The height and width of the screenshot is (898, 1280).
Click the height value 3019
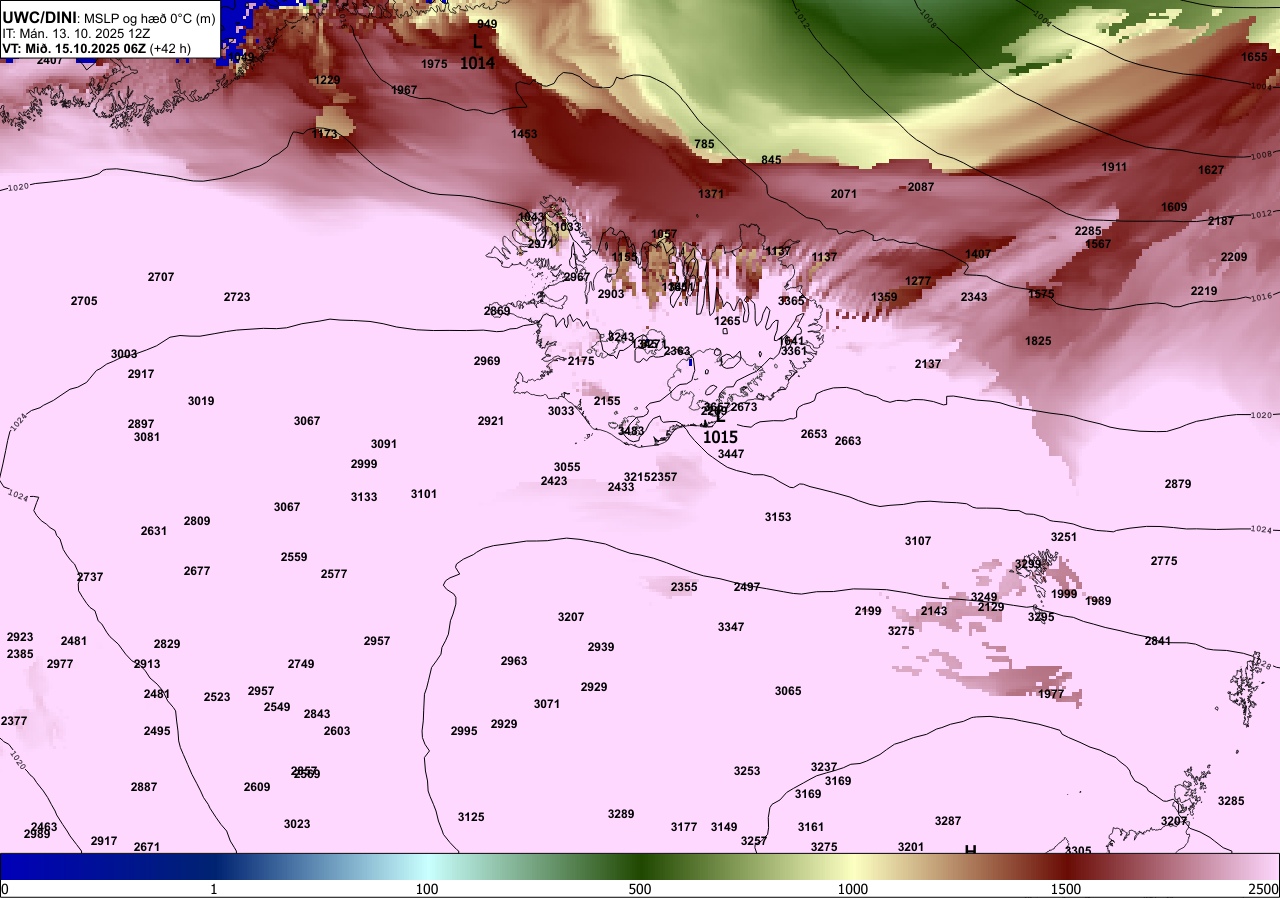click(x=201, y=401)
